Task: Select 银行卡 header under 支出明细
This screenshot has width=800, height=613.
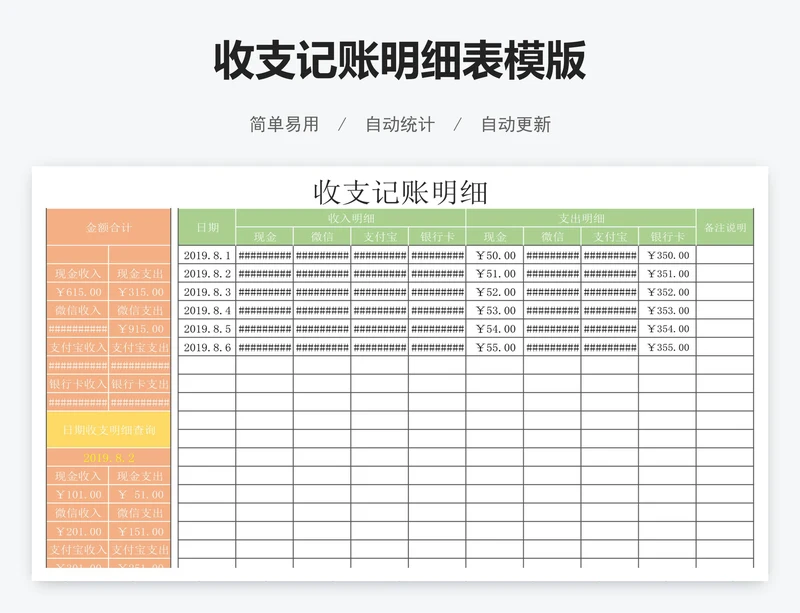Action: pyautogui.click(x=667, y=236)
